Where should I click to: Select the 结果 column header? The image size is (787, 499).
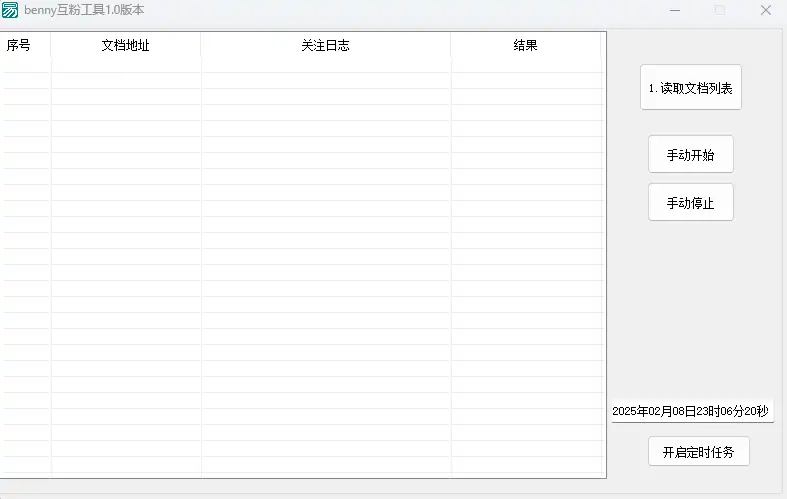[526, 45]
